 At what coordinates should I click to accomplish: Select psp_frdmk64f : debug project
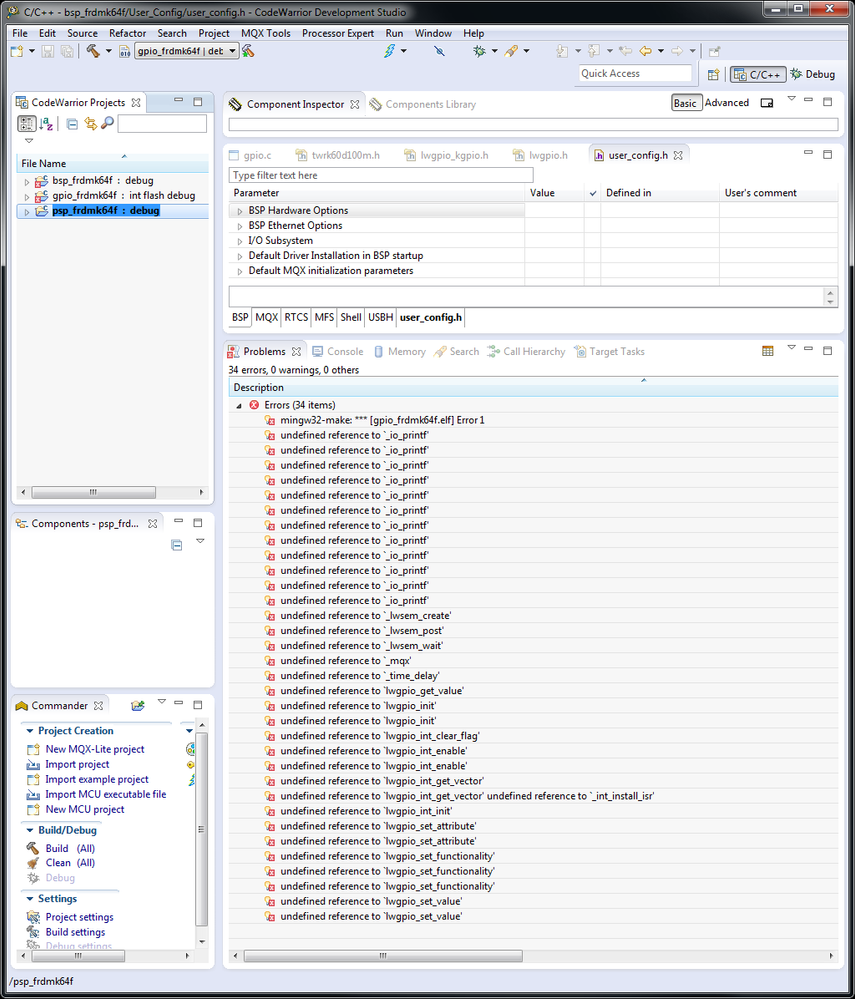tap(105, 211)
